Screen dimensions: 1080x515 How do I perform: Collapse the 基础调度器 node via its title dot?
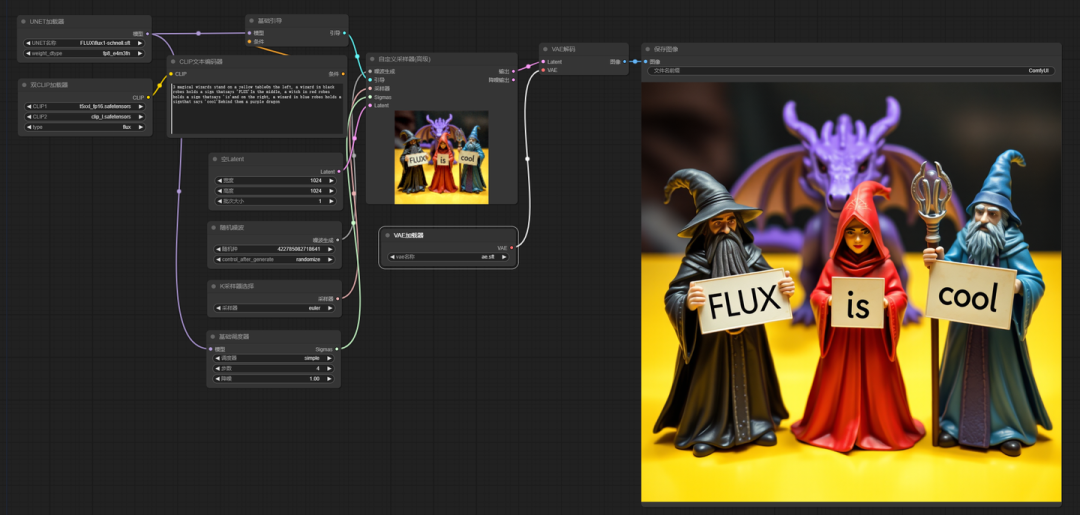coord(214,337)
